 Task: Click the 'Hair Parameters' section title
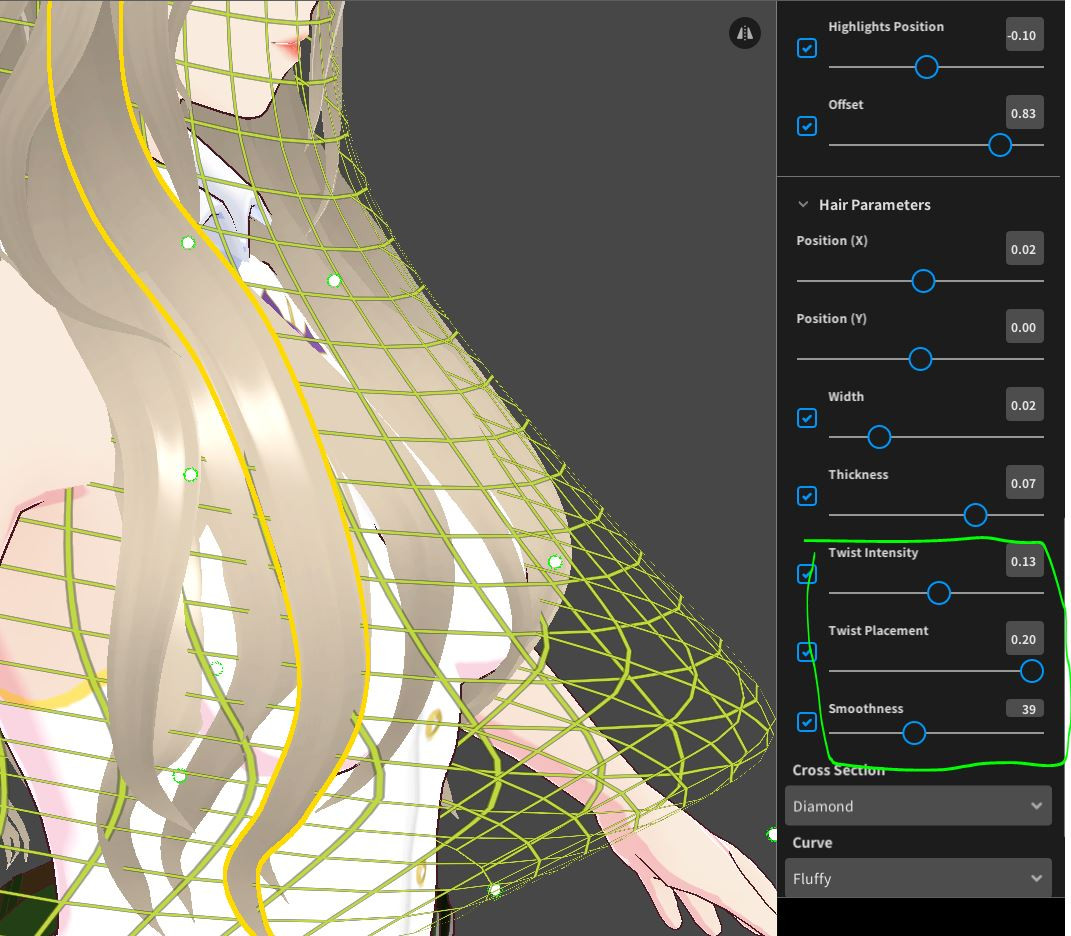874,204
